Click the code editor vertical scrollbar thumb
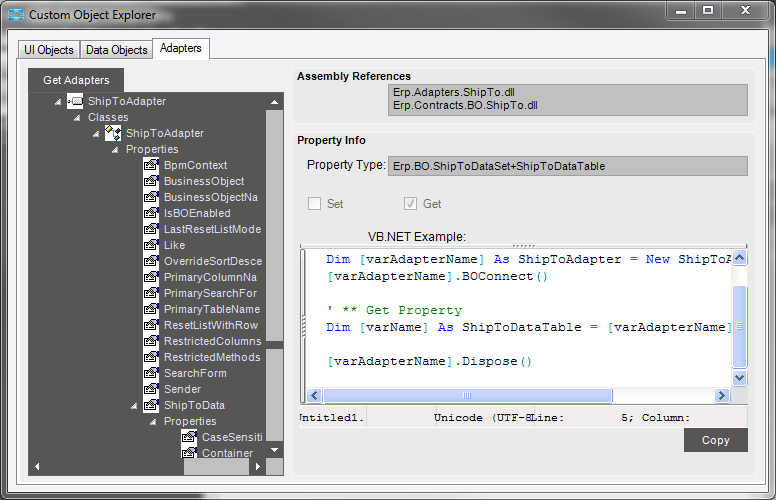776x500 pixels. click(739, 327)
